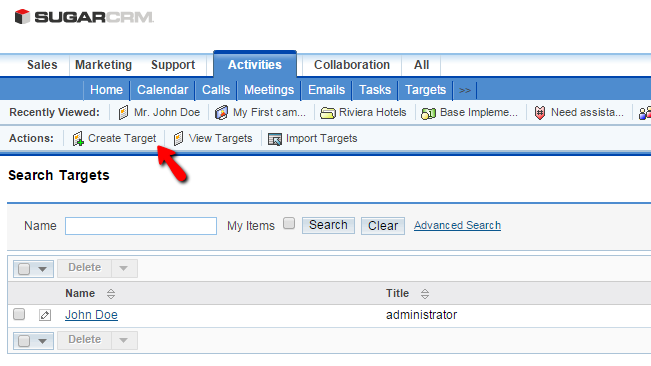Check the John Doe row checkbox
This screenshot has height=366, width=651.
(19, 314)
